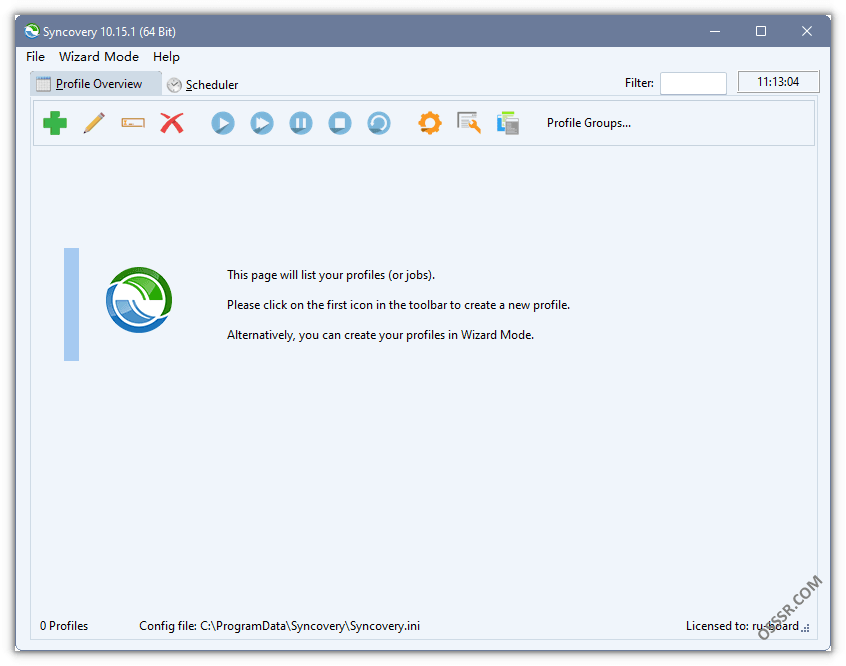Image resolution: width=846 pixels, height=666 pixels.
Task: Click the 'Licensed to: ru-board' status text
Action: point(742,626)
